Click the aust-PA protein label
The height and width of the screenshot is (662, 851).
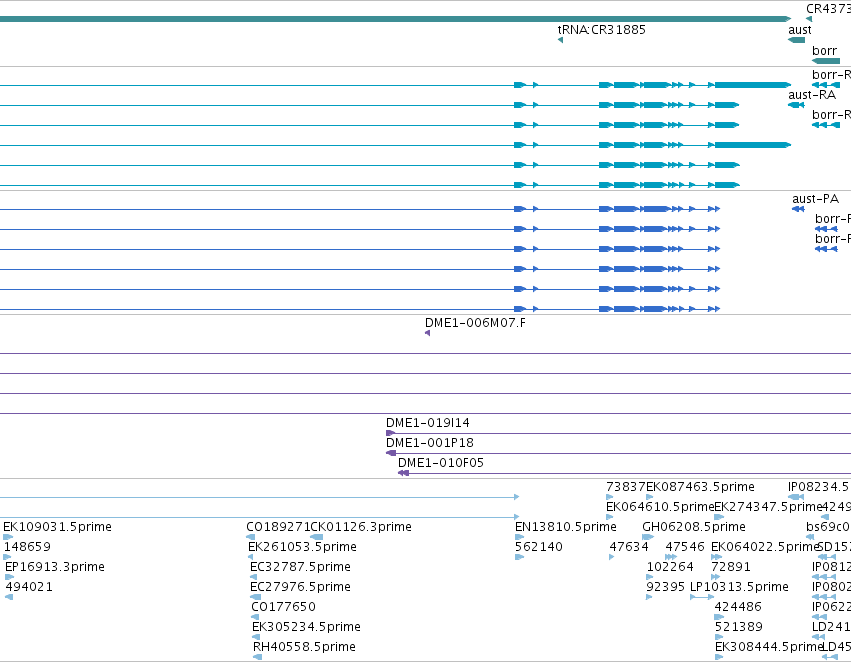coord(815,199)
